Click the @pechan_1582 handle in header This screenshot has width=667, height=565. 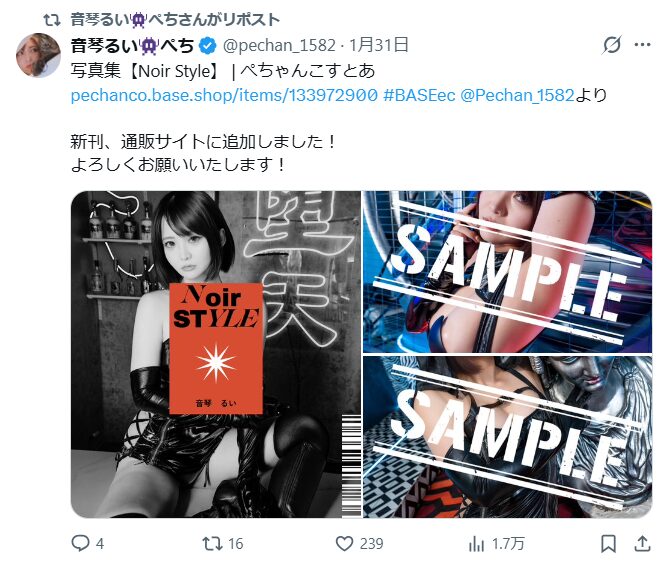[x=279, y=45]
